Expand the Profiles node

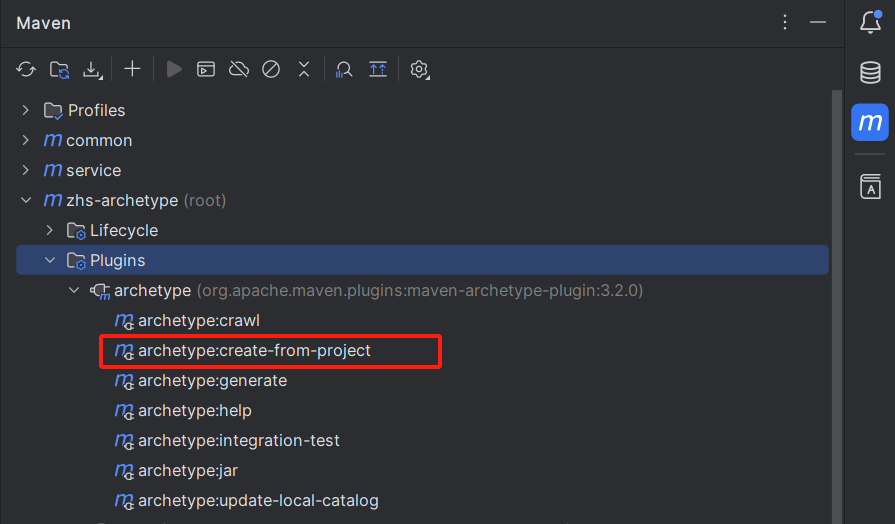coord(26,110)
